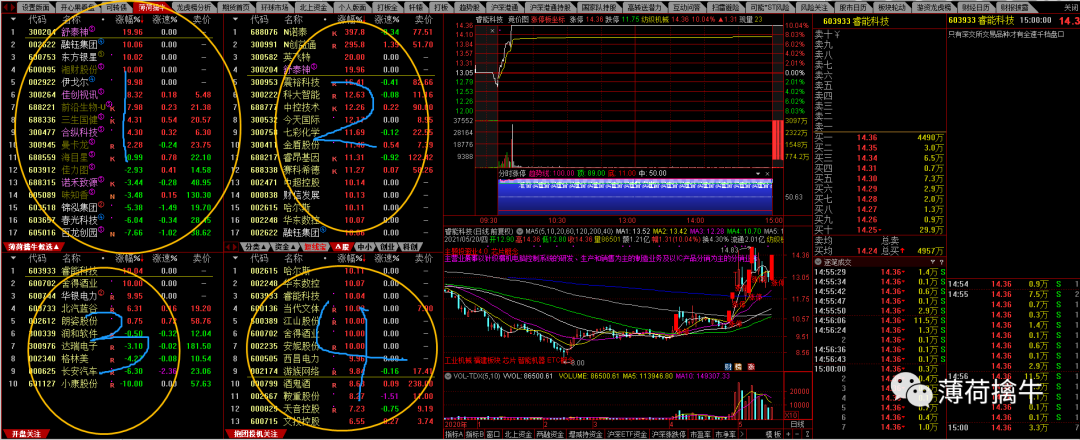Open the 环球市场 tab
The height and width of the screenshot is (440, 1080).
(274, 7)
